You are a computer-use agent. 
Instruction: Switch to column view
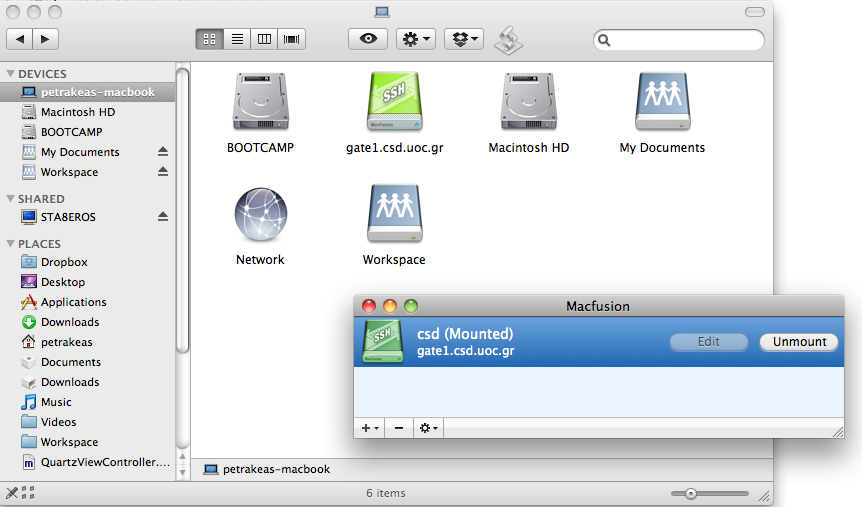point(264,39)
